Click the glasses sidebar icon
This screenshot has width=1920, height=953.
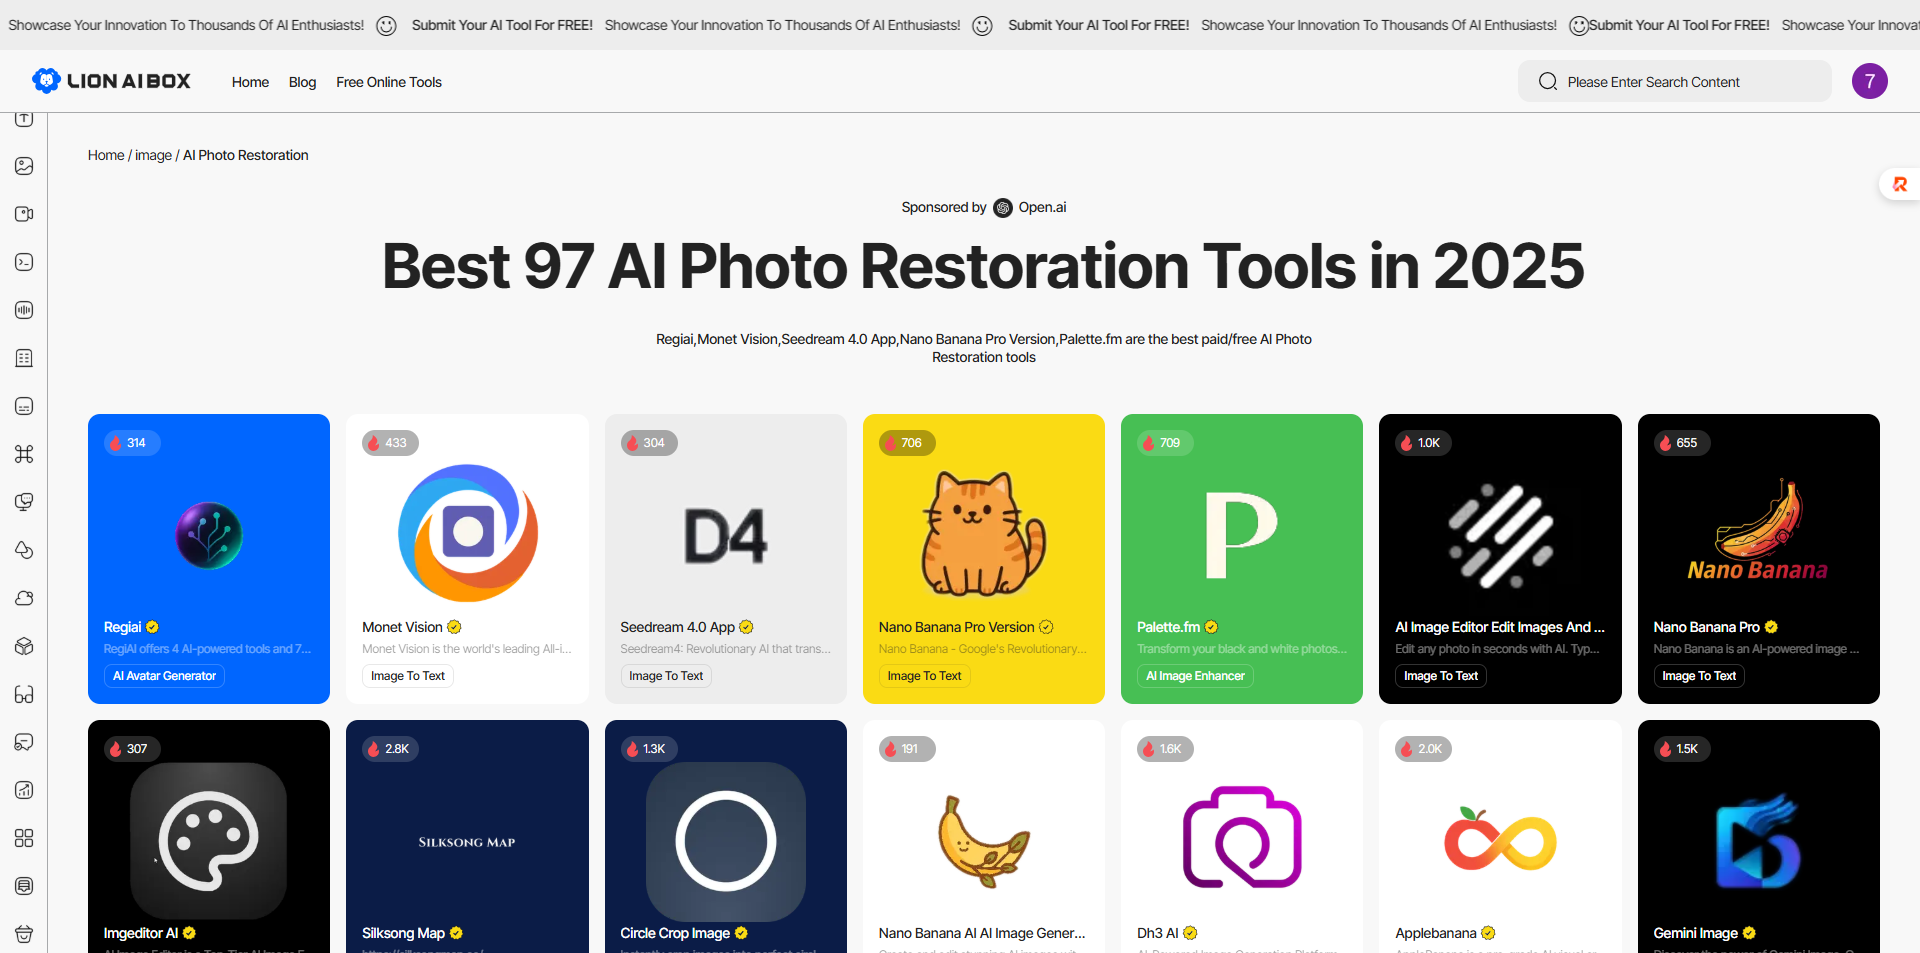tap(24, 694)
